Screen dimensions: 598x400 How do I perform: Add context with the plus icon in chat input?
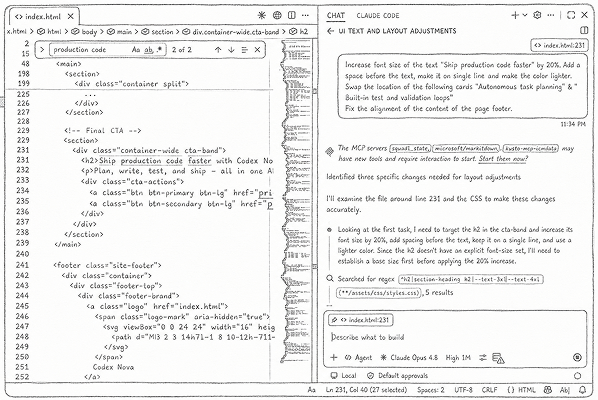point(334,357)
